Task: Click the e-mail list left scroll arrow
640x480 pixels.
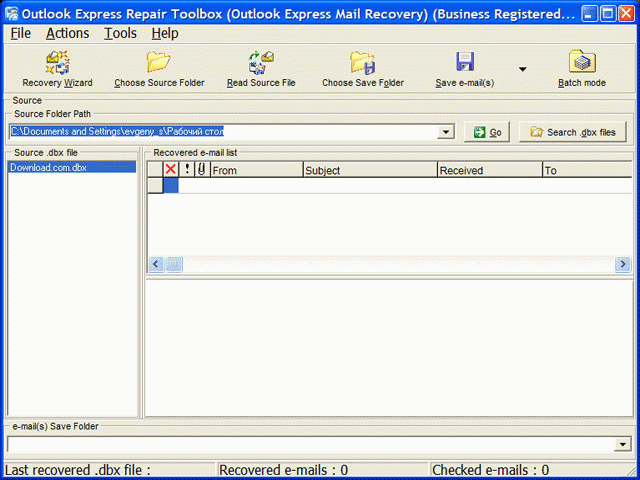Action: click(156, 264)
